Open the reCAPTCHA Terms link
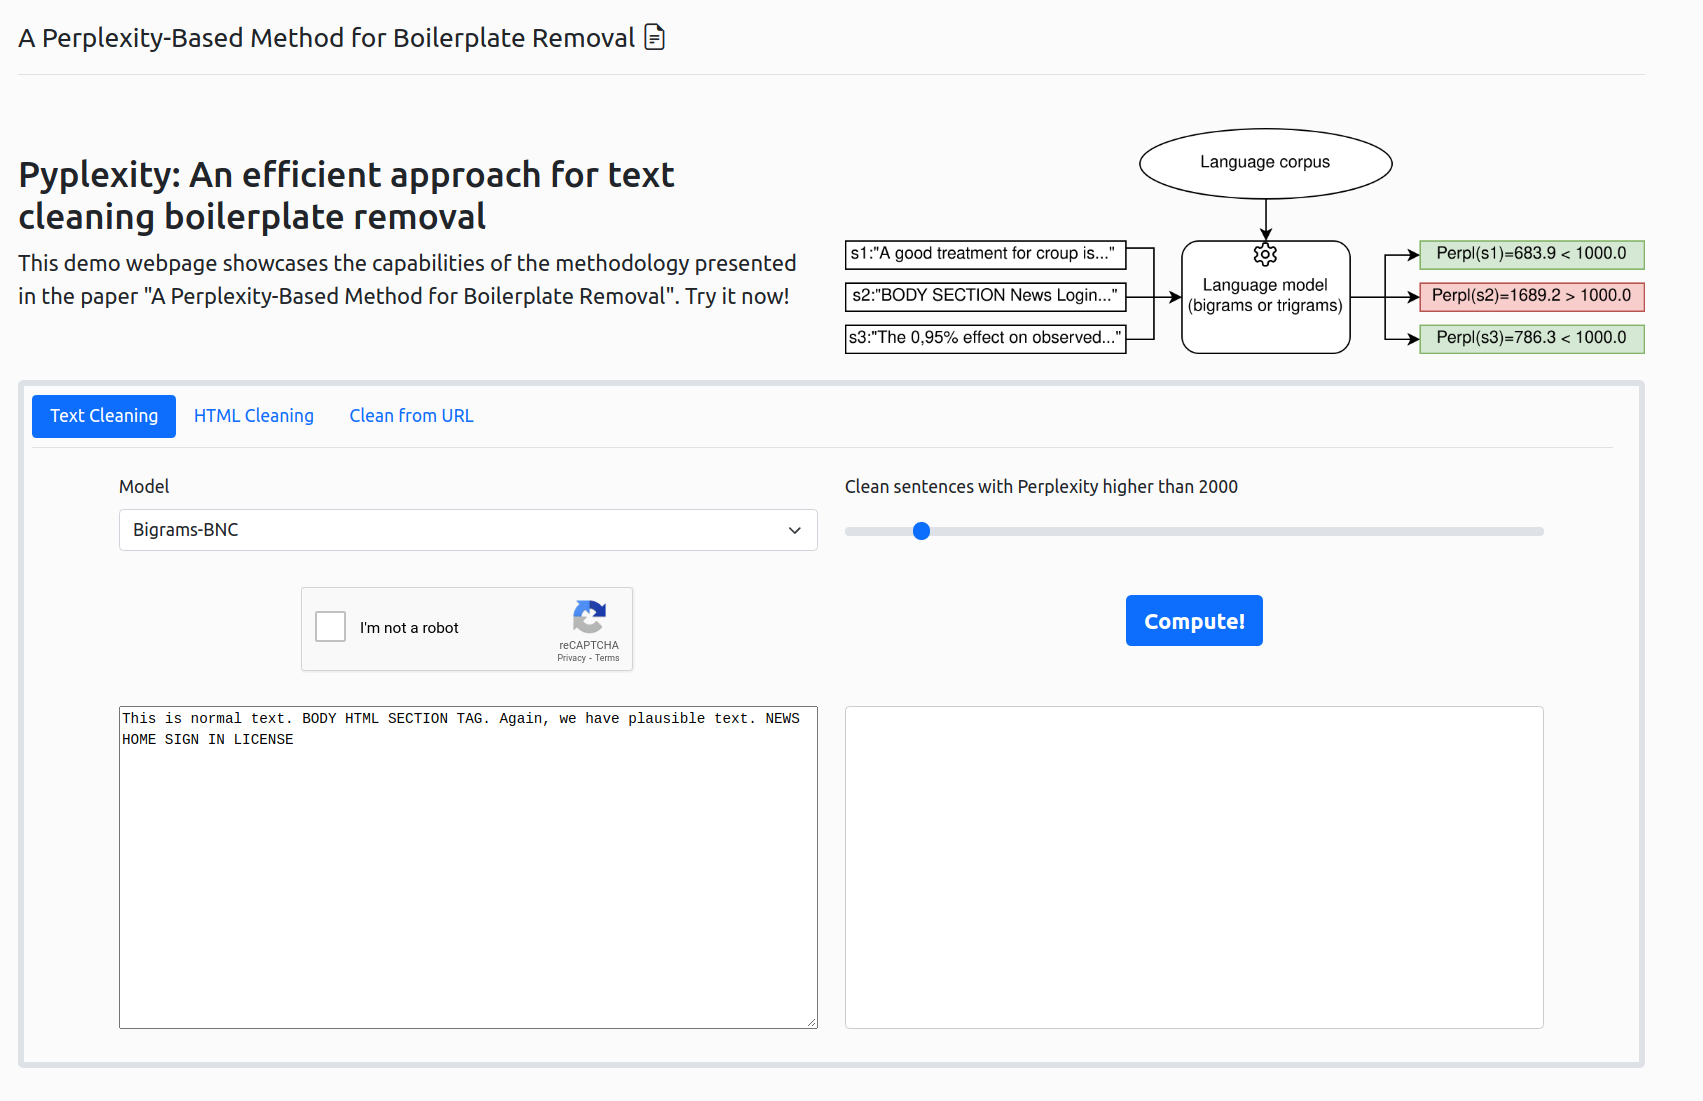The image size is (1703, 1101). click(607, 658)
